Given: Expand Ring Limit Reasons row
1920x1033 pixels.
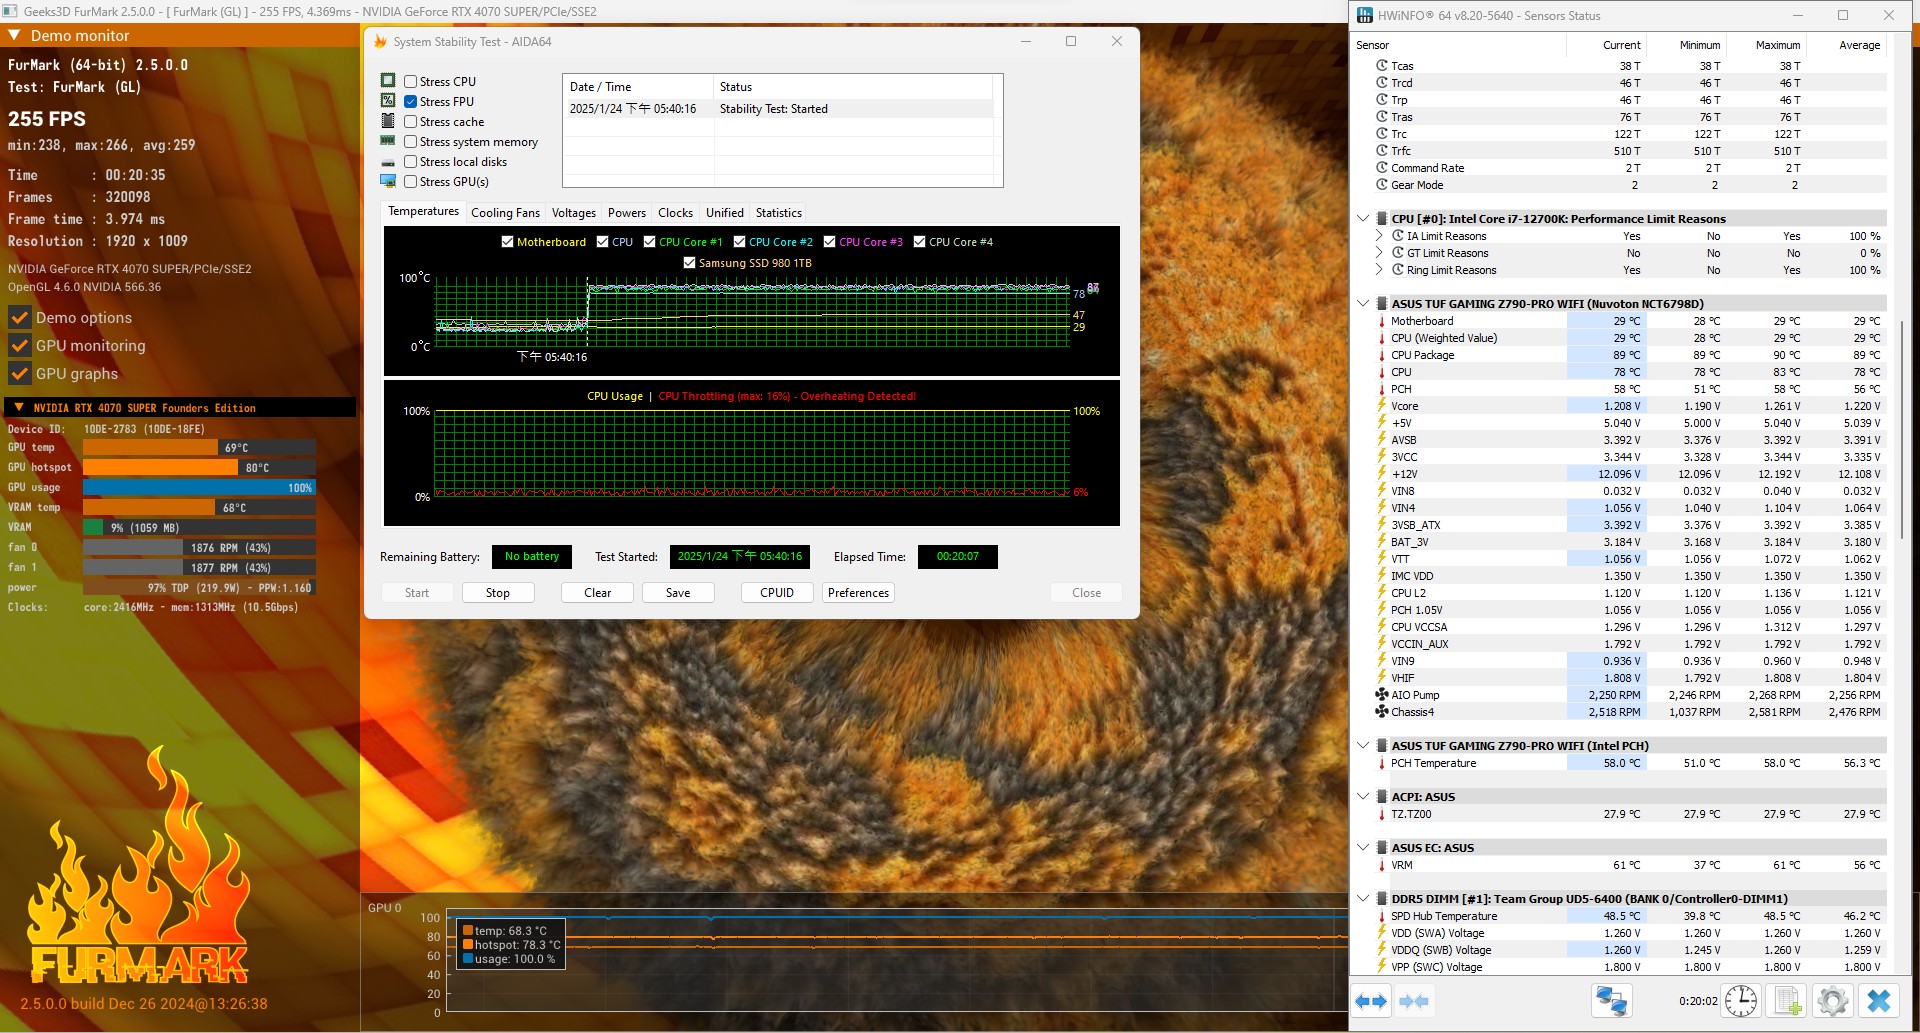Looking at the screenshot, I should (1379, 270).
